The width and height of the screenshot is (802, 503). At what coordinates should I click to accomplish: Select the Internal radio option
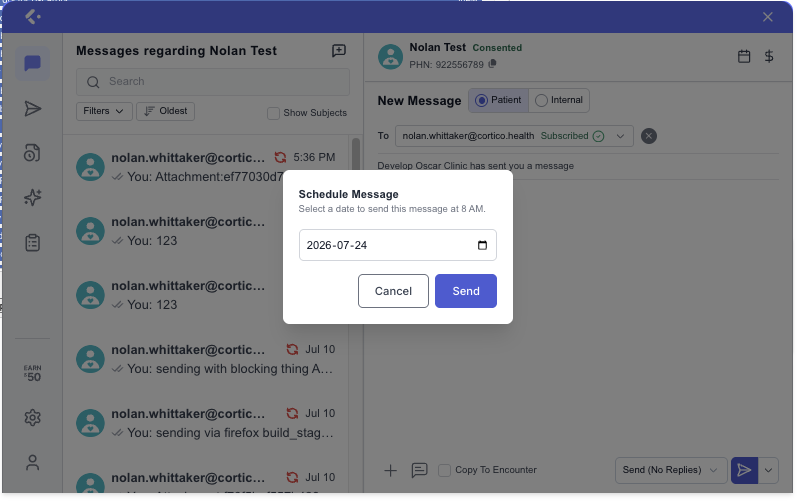click(559, 100)
